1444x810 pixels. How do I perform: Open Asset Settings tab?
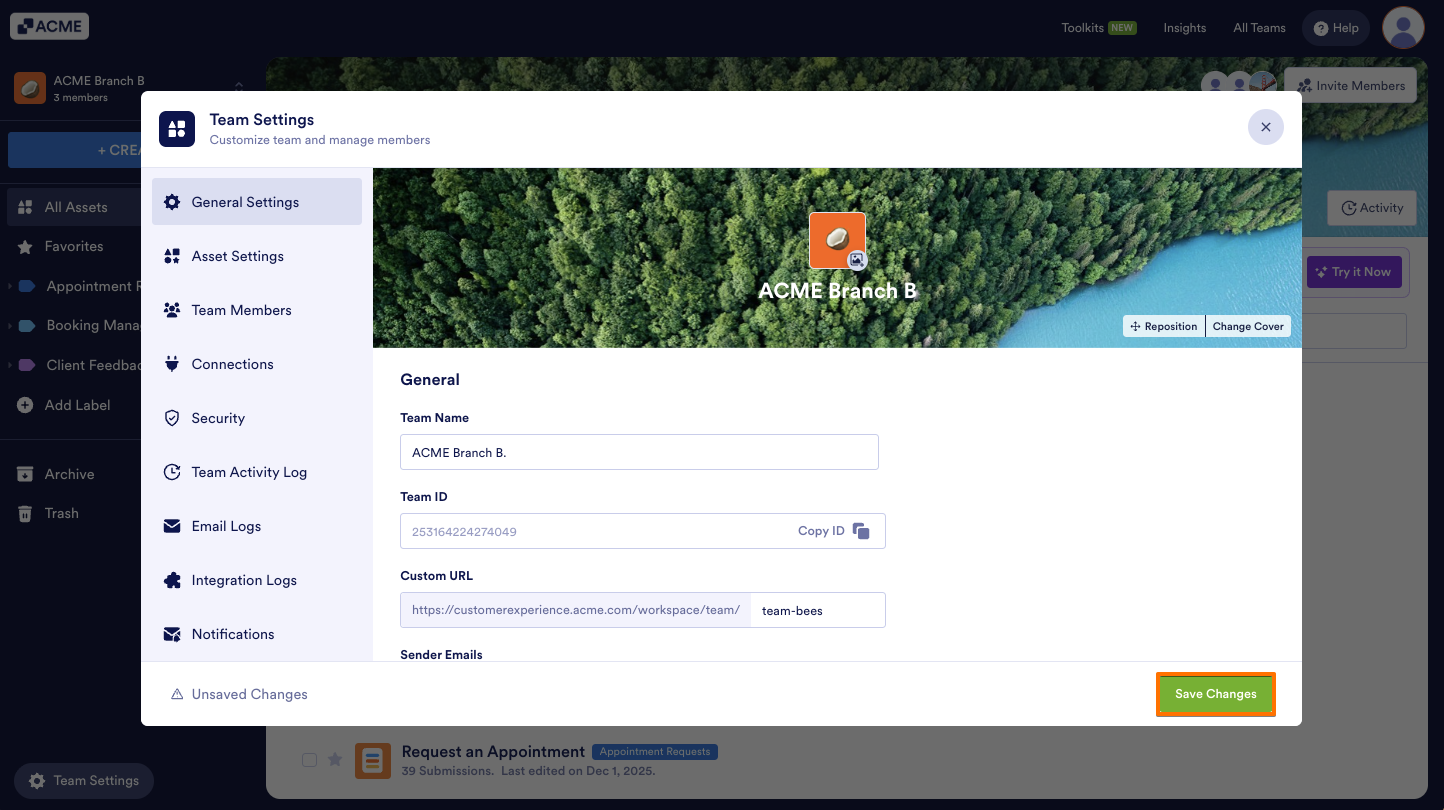[x=257, y=256]
